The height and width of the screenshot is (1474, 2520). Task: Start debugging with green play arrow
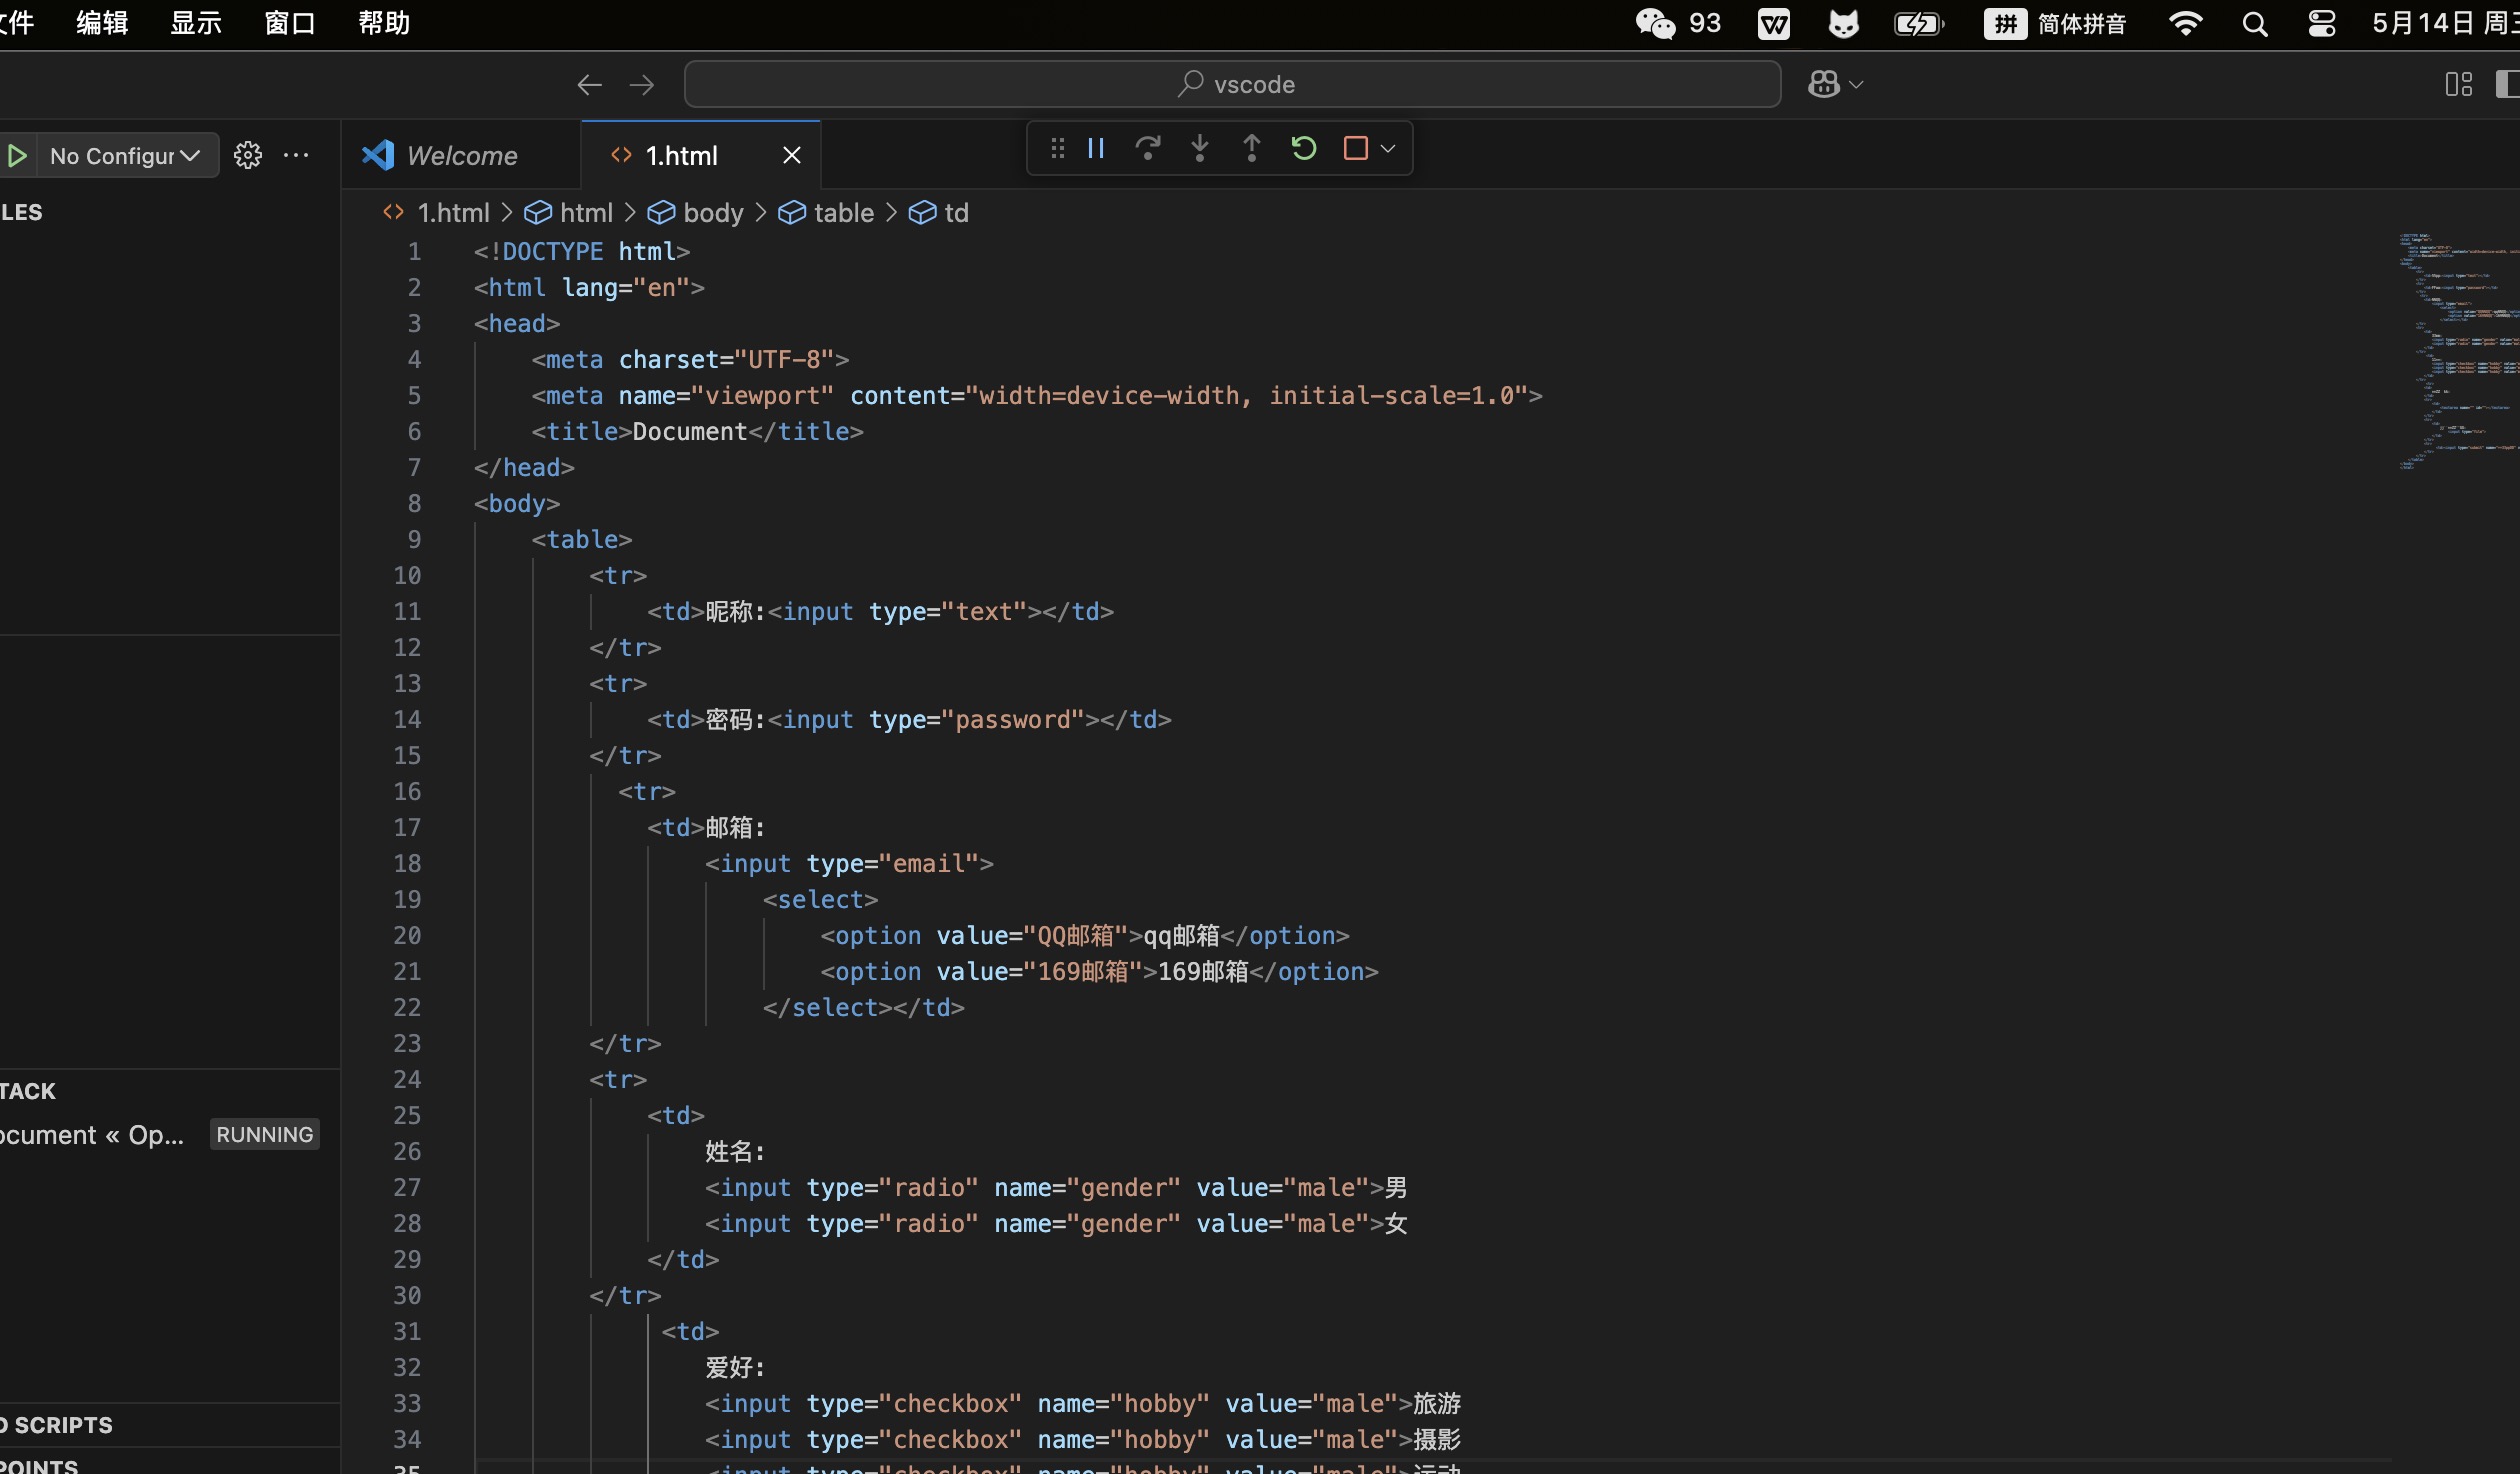(17, 155)
